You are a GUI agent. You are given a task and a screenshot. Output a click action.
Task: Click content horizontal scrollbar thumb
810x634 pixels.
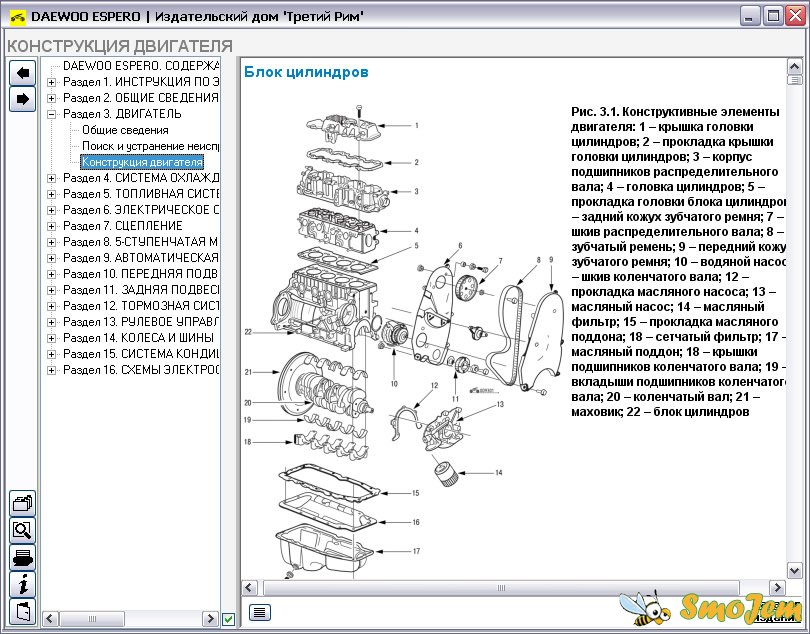pos(501,587)
